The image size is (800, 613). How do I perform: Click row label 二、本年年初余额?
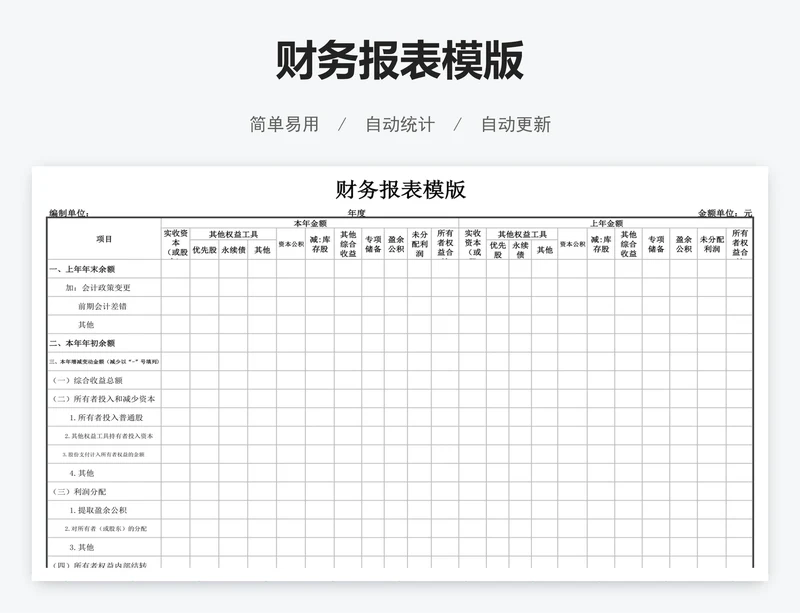(82, 344)
